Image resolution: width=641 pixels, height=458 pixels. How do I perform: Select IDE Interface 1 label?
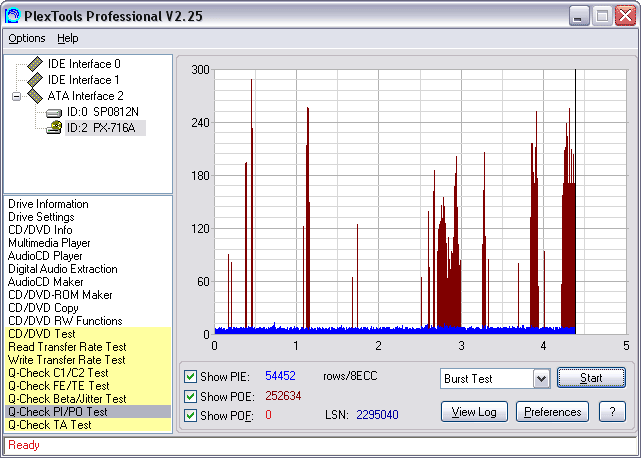click(x=84, y=80)
